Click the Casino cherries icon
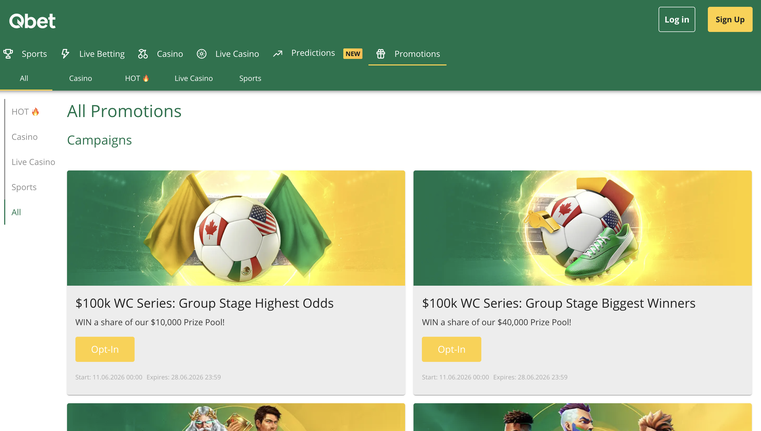The image size is (761, 431). coord(143,54)
